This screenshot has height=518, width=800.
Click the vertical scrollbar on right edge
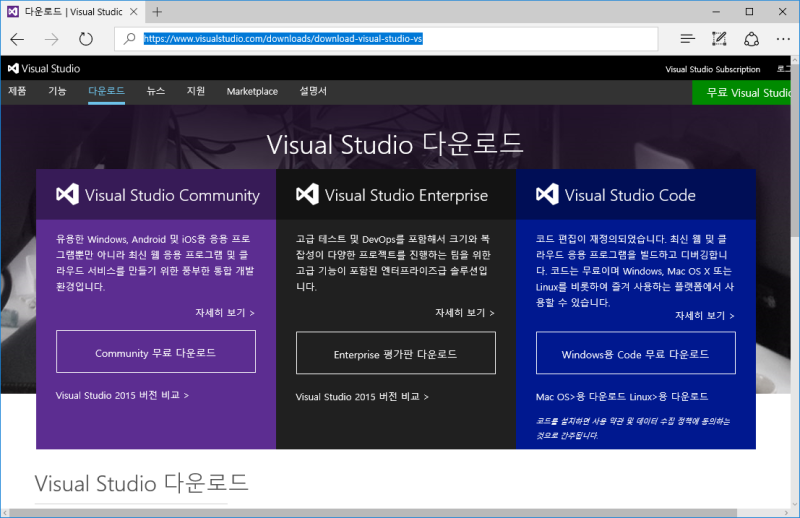pyautogui.click(x=795, y=151)
